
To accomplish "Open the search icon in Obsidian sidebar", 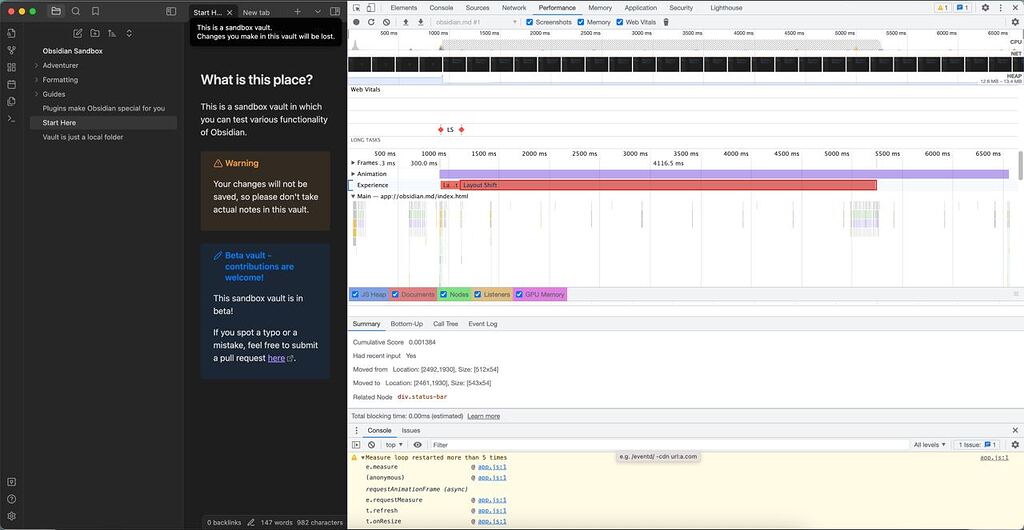I will click(x=75, y=11).
